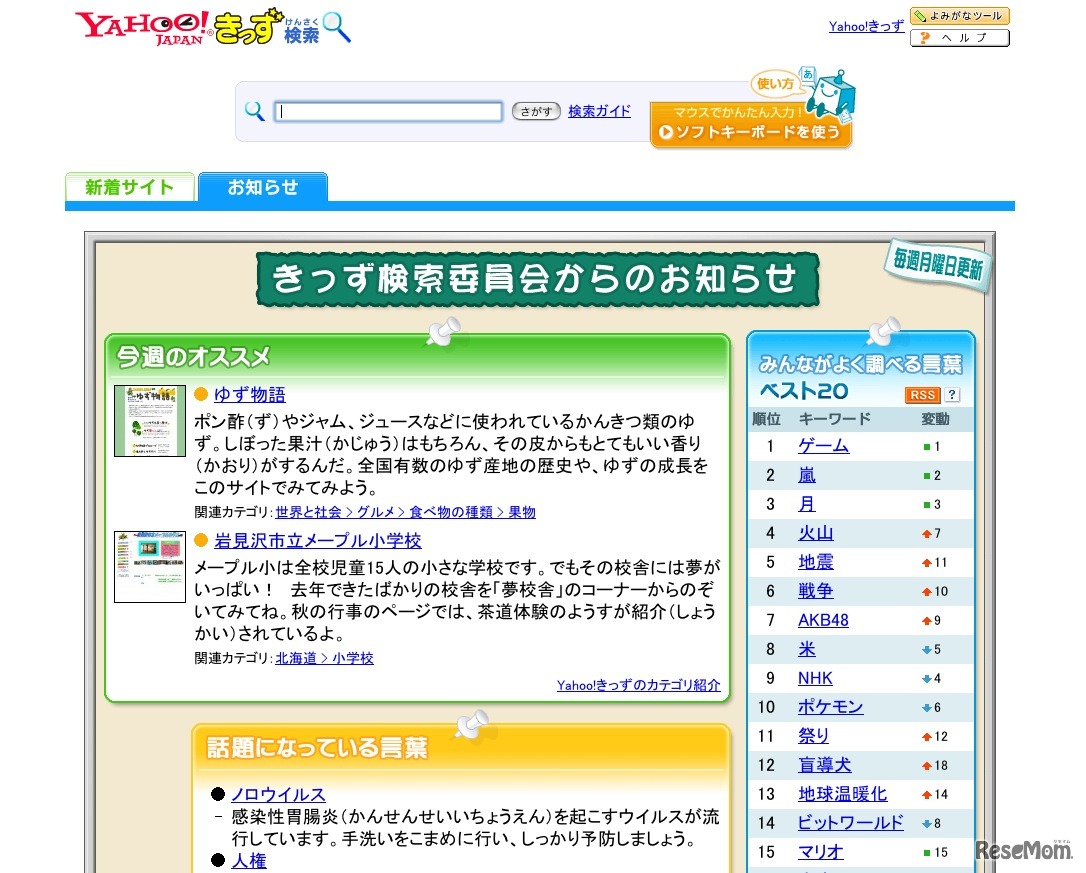This screenshot has height=873, width=1086.
Task: Open ranking keyword 火山
Action: pyautogui.click(x=816, y=534)
